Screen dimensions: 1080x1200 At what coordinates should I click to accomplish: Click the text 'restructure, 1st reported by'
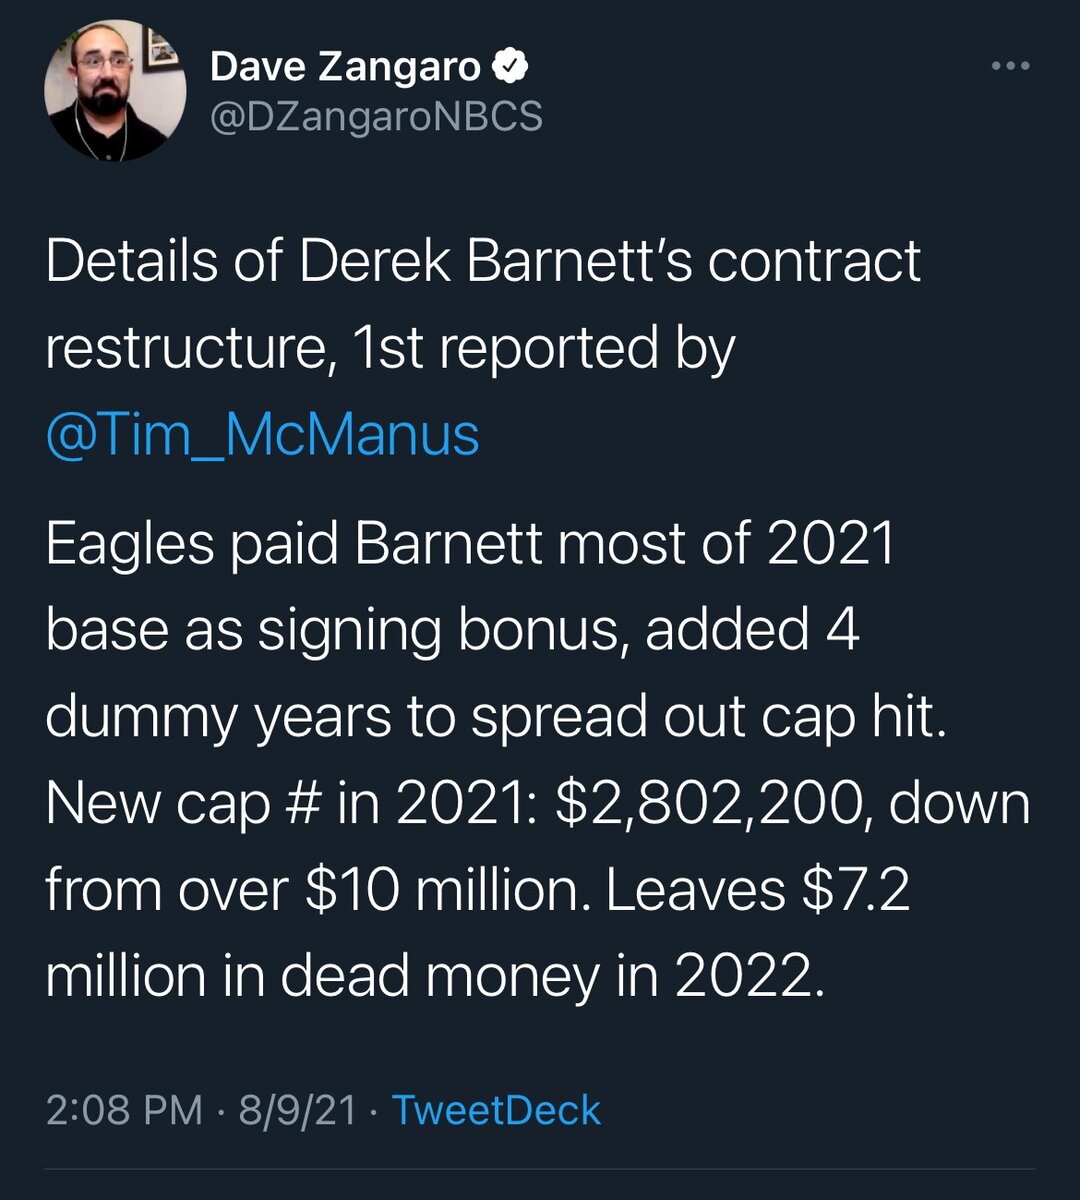click(391, 348)
